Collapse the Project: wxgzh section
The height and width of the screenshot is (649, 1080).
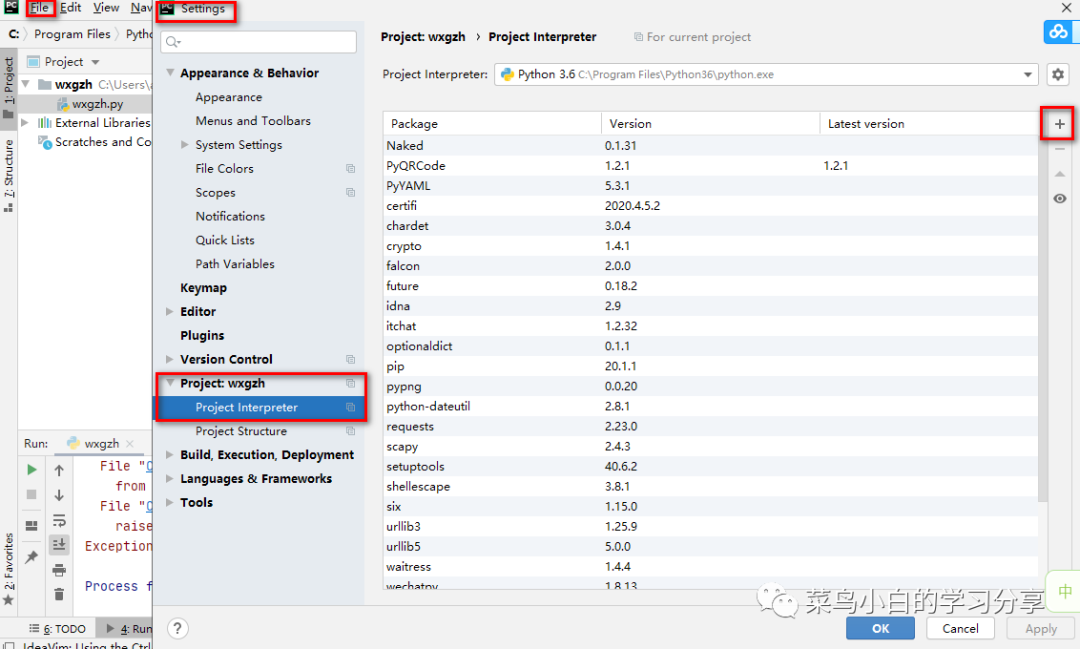(170, 383)
